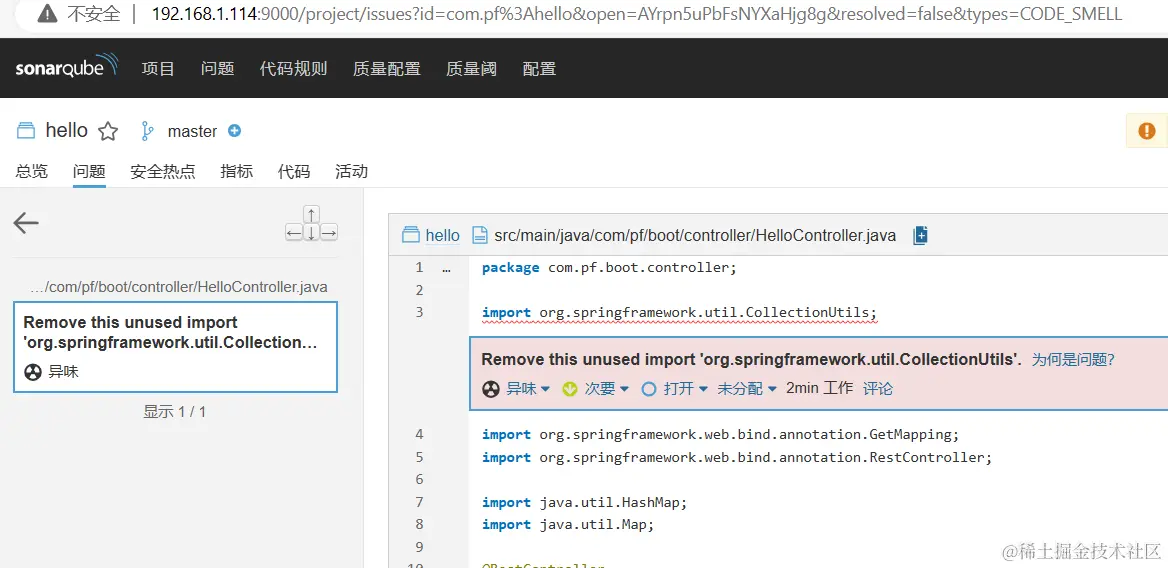Click the hello project title

point(66,130)
